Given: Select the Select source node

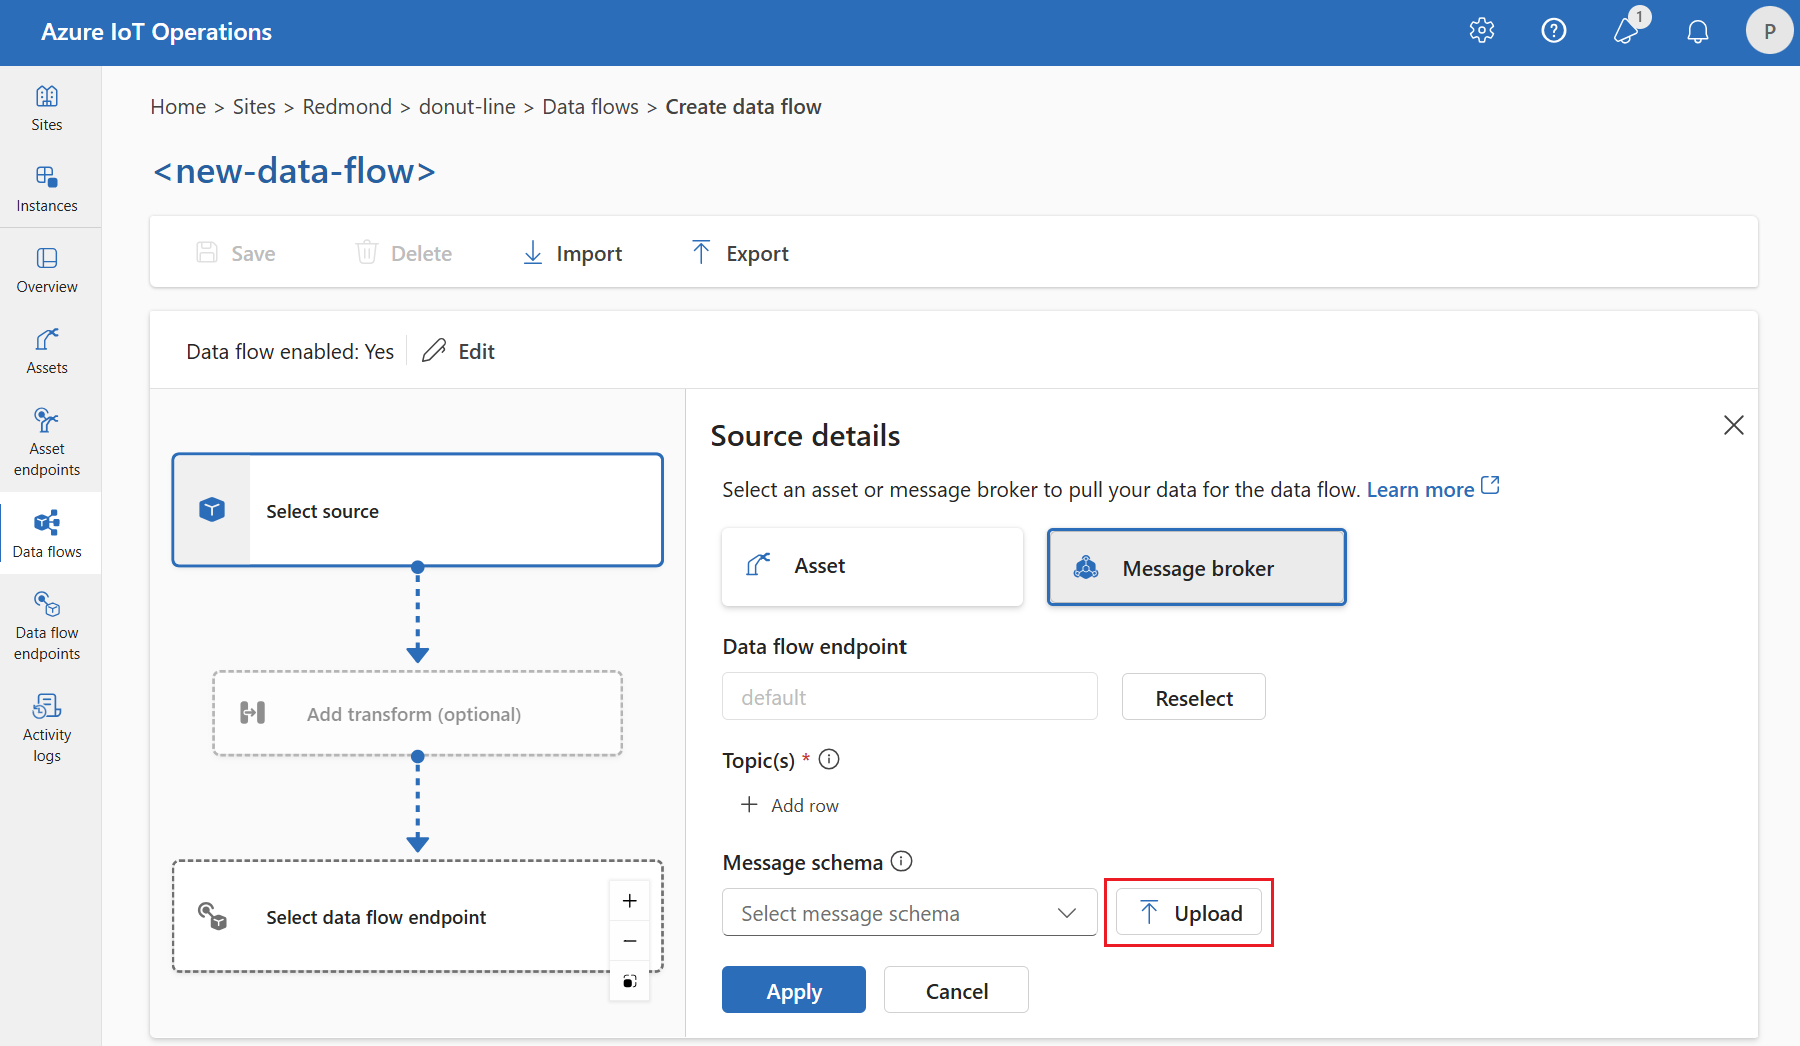Looking at the screenshot, I should (x=418, y=510).
